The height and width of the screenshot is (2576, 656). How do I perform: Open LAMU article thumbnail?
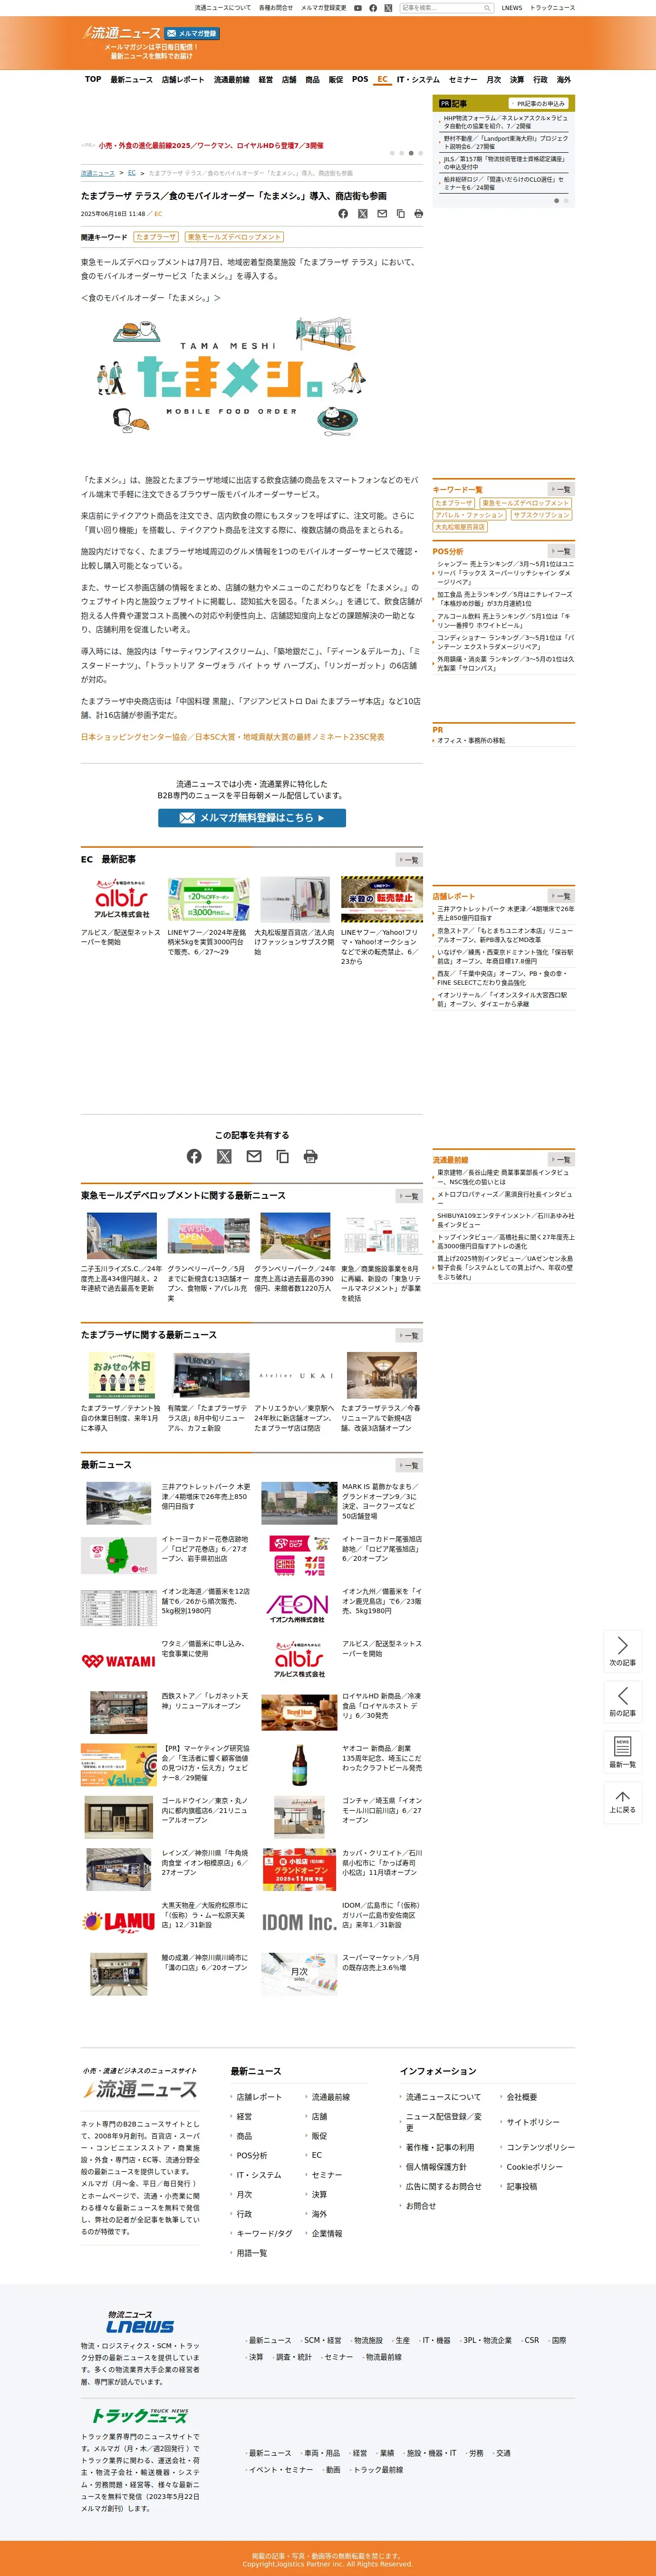click(x=118, y=1921)
